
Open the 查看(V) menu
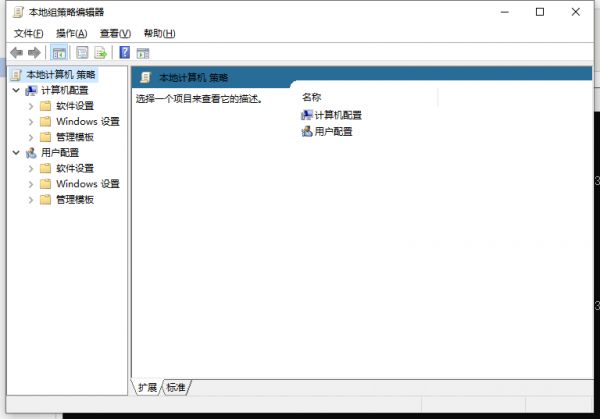tap(115, 33)
